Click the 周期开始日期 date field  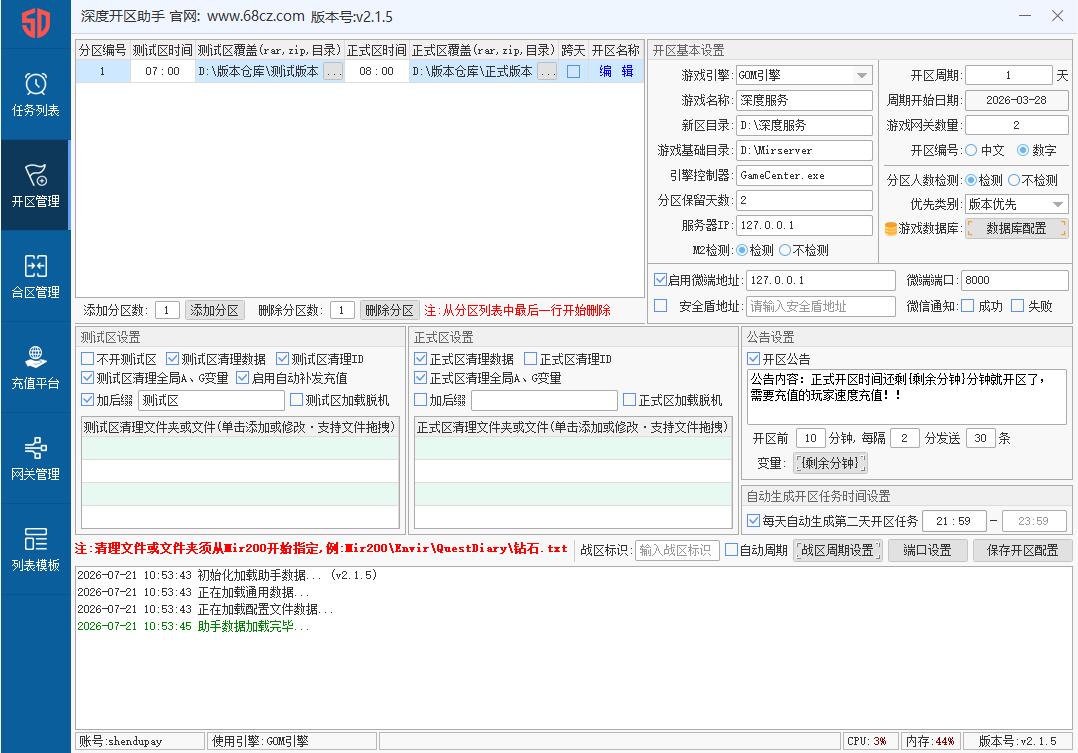[1017, 100]
